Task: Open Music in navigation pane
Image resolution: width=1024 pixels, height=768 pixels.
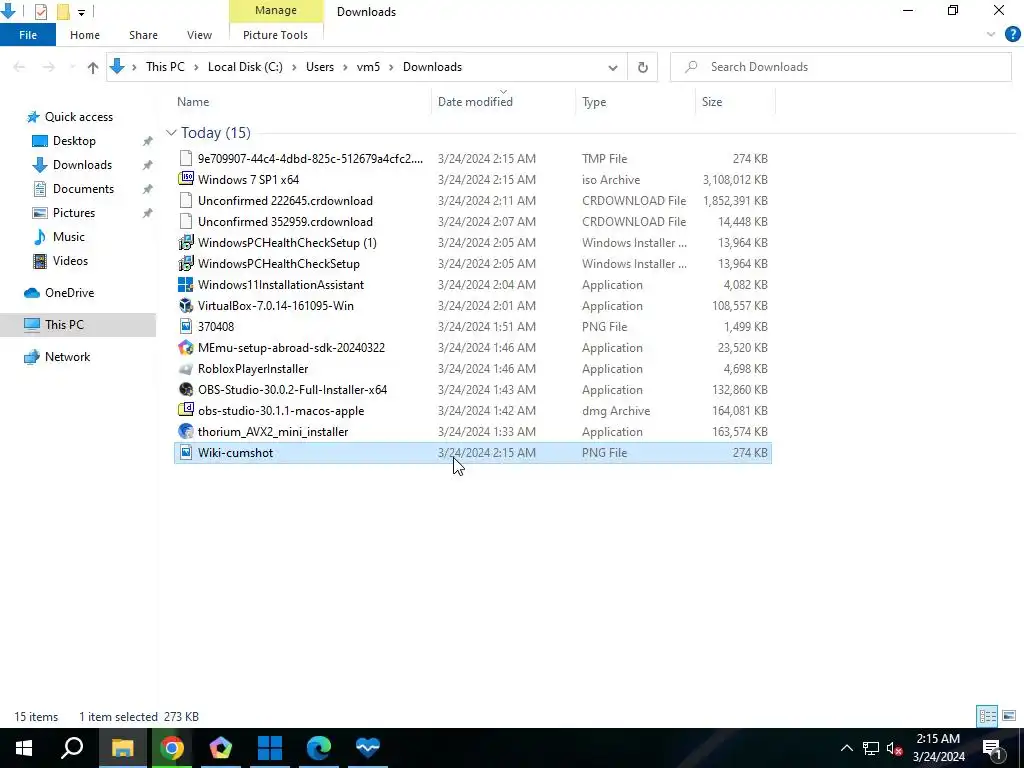Action: [x=69, y=237]
